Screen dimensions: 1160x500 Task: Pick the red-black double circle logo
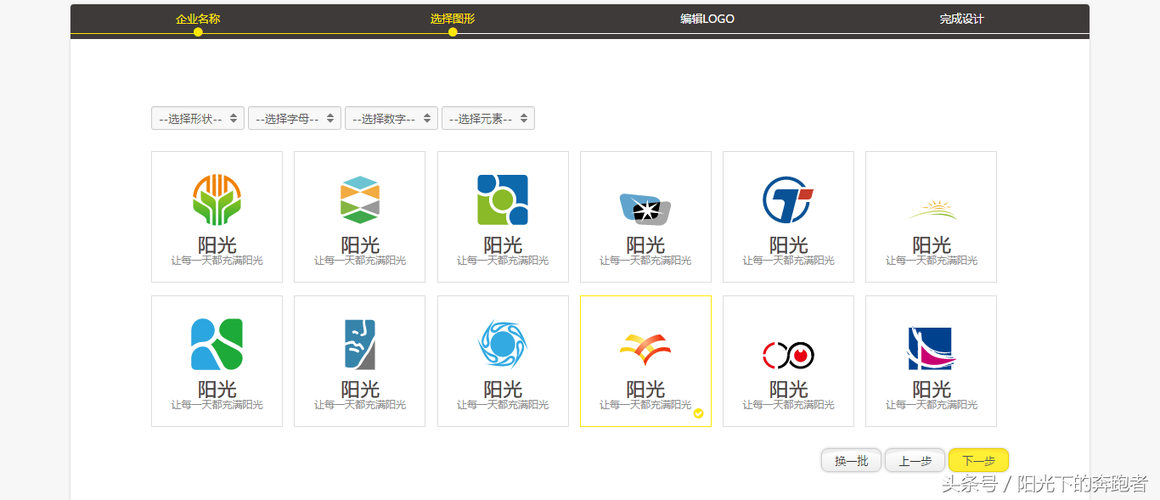(789, 361)
